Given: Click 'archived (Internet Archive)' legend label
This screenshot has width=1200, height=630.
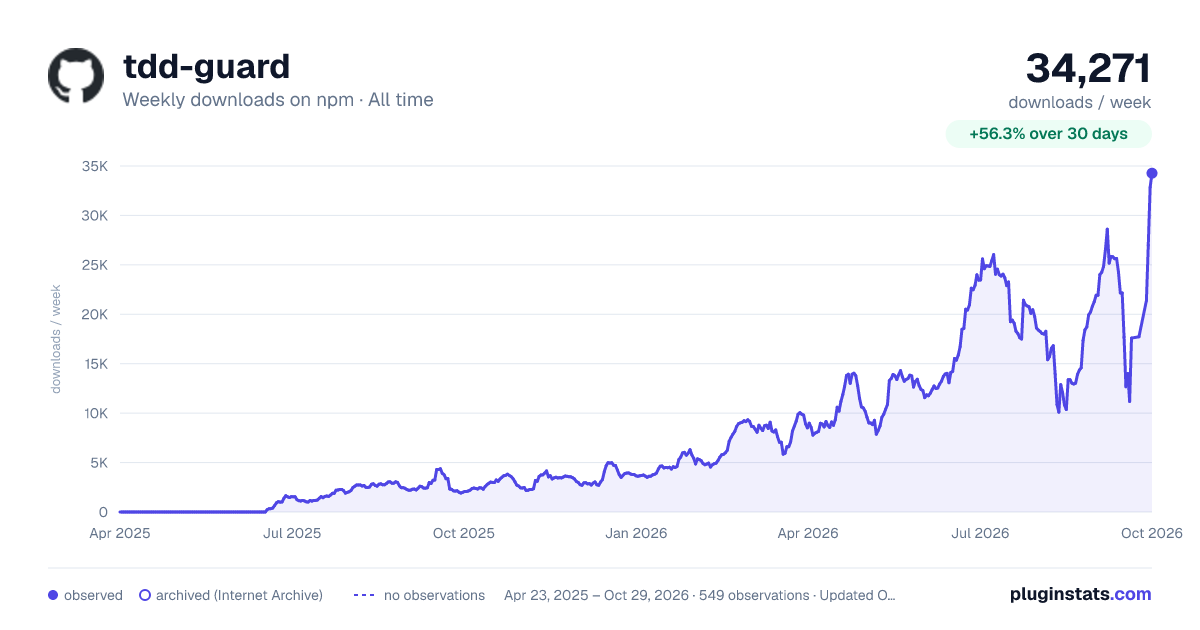Looking at the screenshot, I should coord(239,595).
